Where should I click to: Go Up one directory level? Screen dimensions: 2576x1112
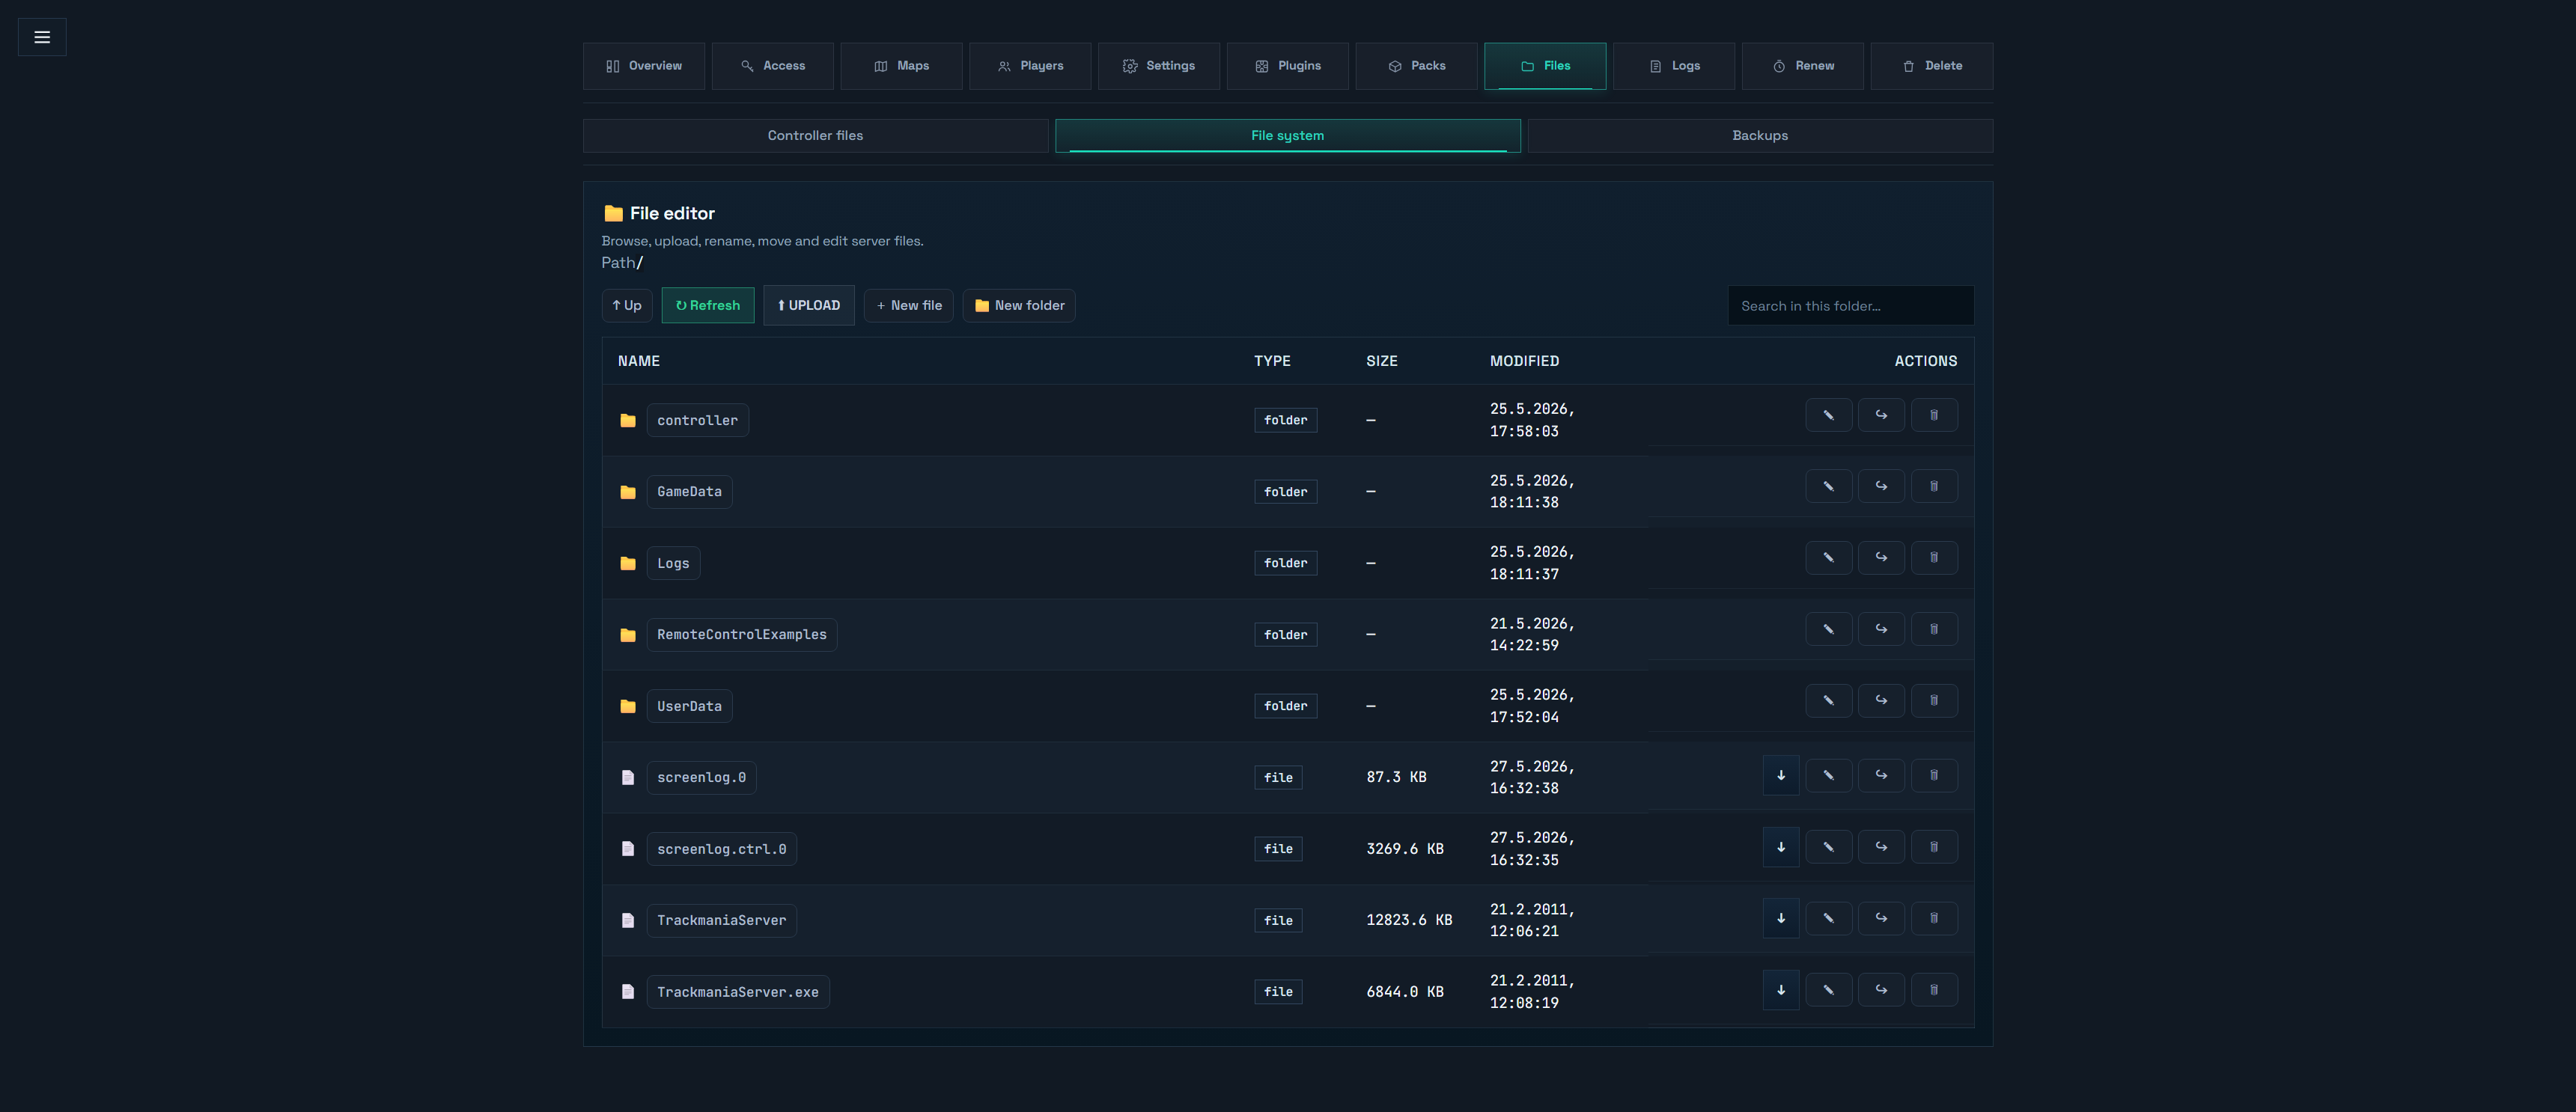click(627, 305)
